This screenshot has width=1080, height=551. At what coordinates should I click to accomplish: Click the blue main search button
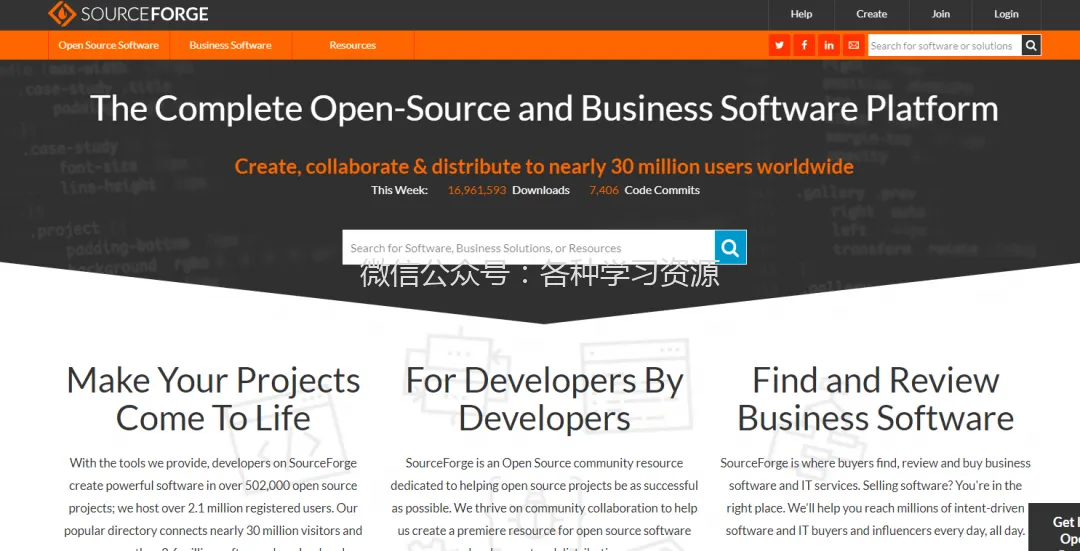click(x=730, y=247)
